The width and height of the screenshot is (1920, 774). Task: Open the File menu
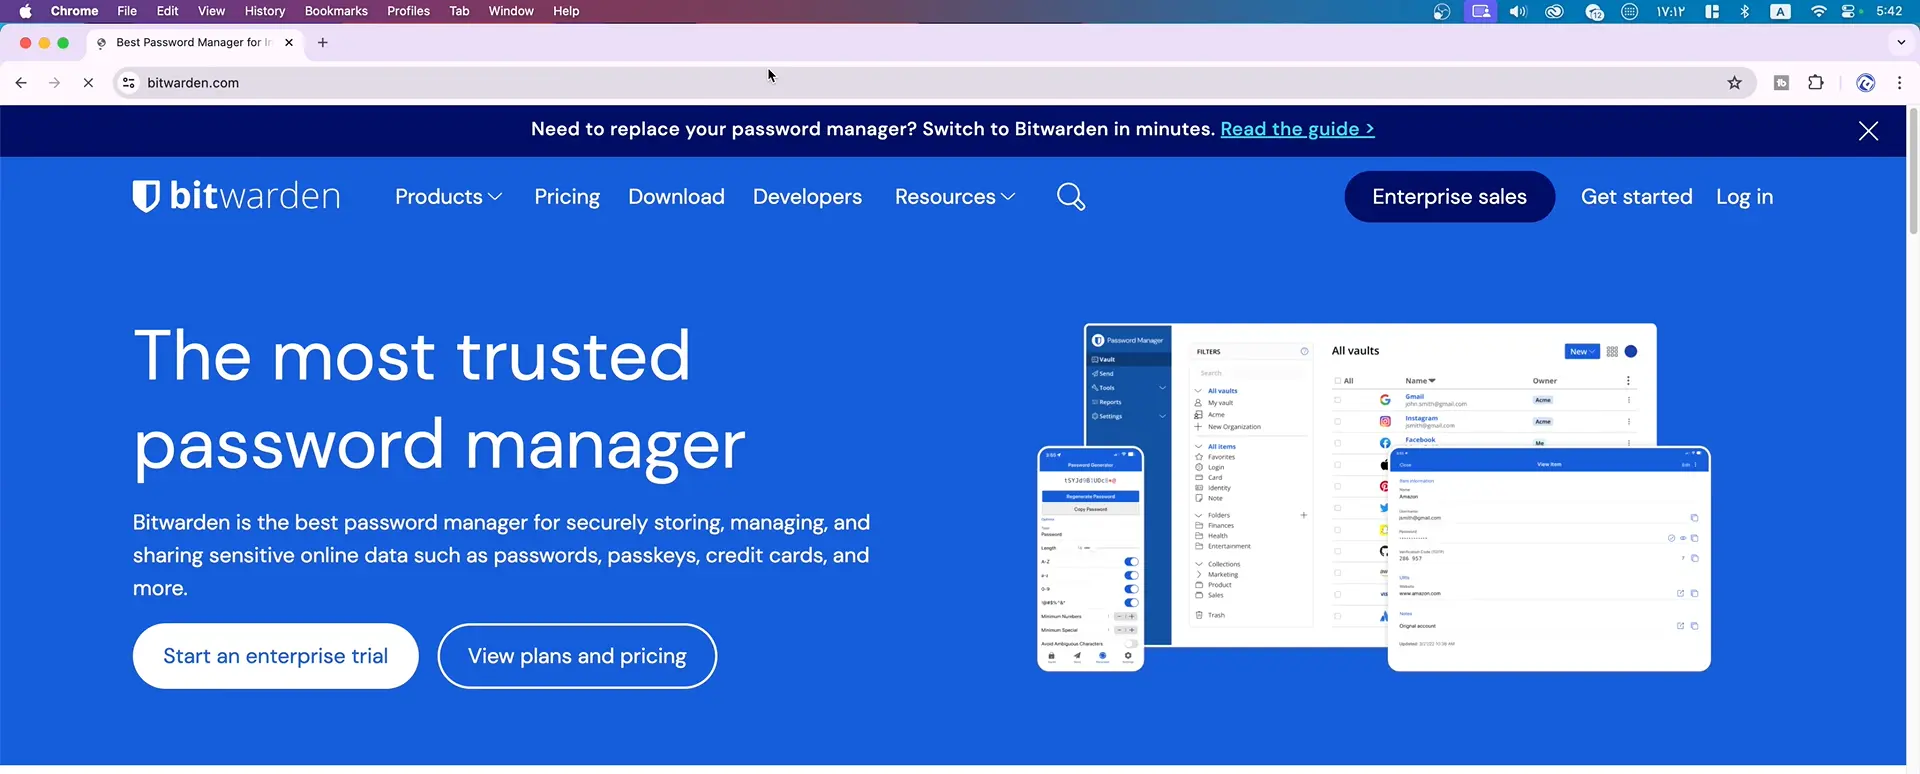[127, 11]
